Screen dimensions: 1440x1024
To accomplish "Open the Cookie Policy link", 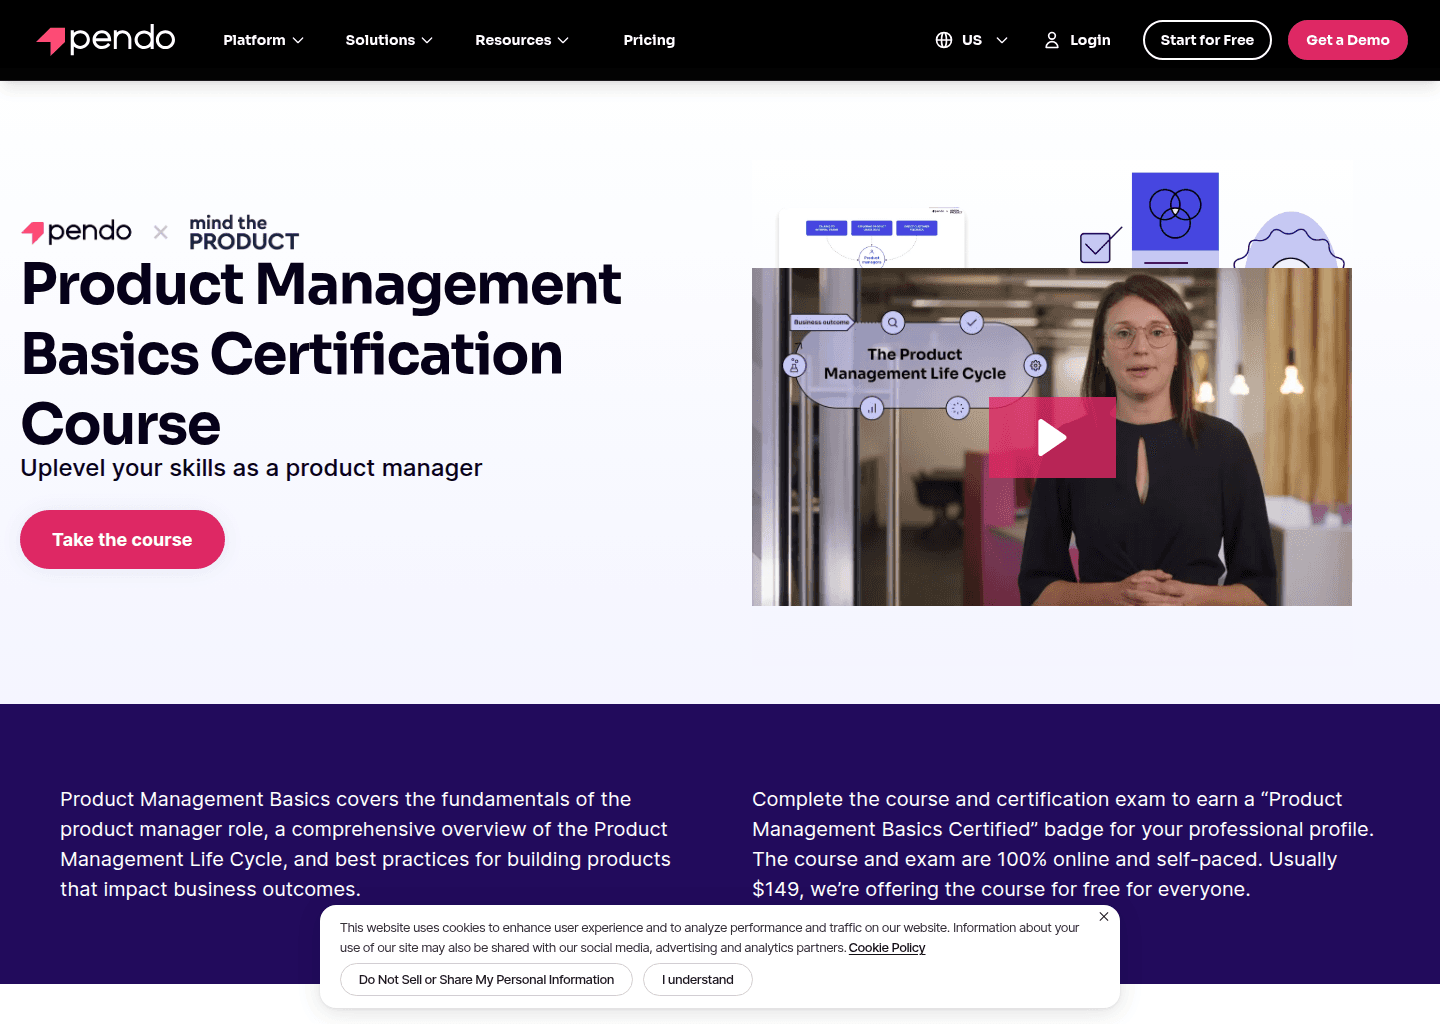I will pos(886,947).
